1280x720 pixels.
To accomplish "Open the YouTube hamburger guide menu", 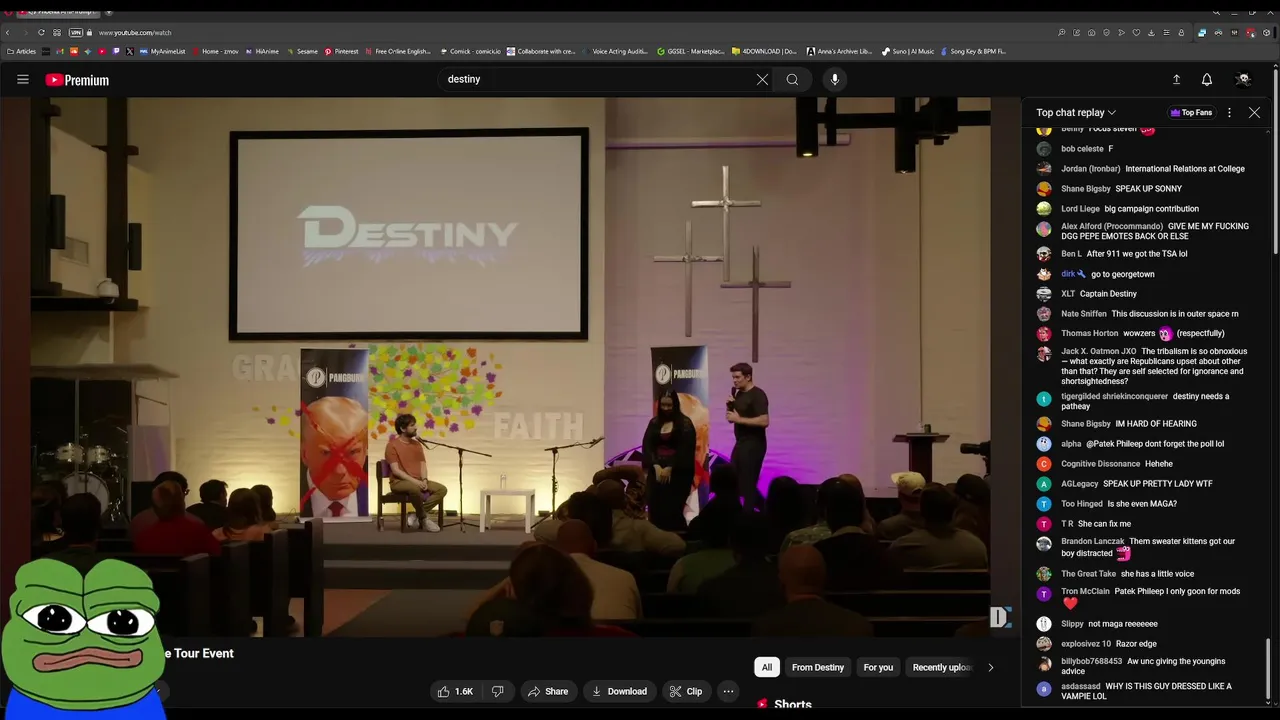I will click(x=23, y=79).
